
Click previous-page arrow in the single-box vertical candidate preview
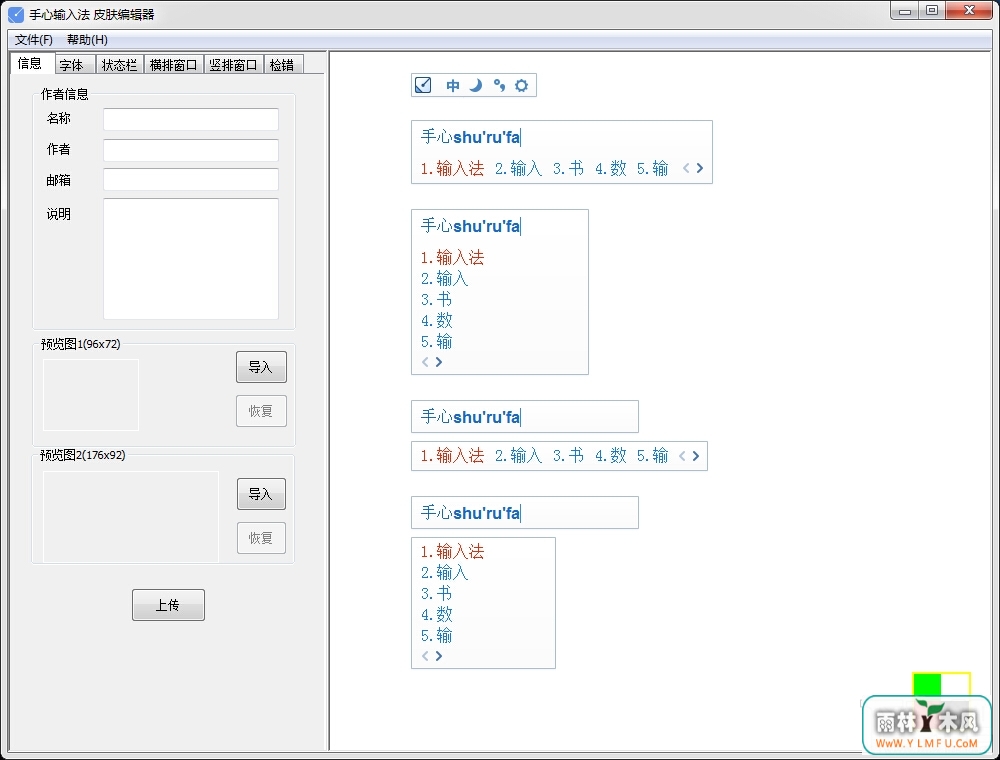pos(425,362)
